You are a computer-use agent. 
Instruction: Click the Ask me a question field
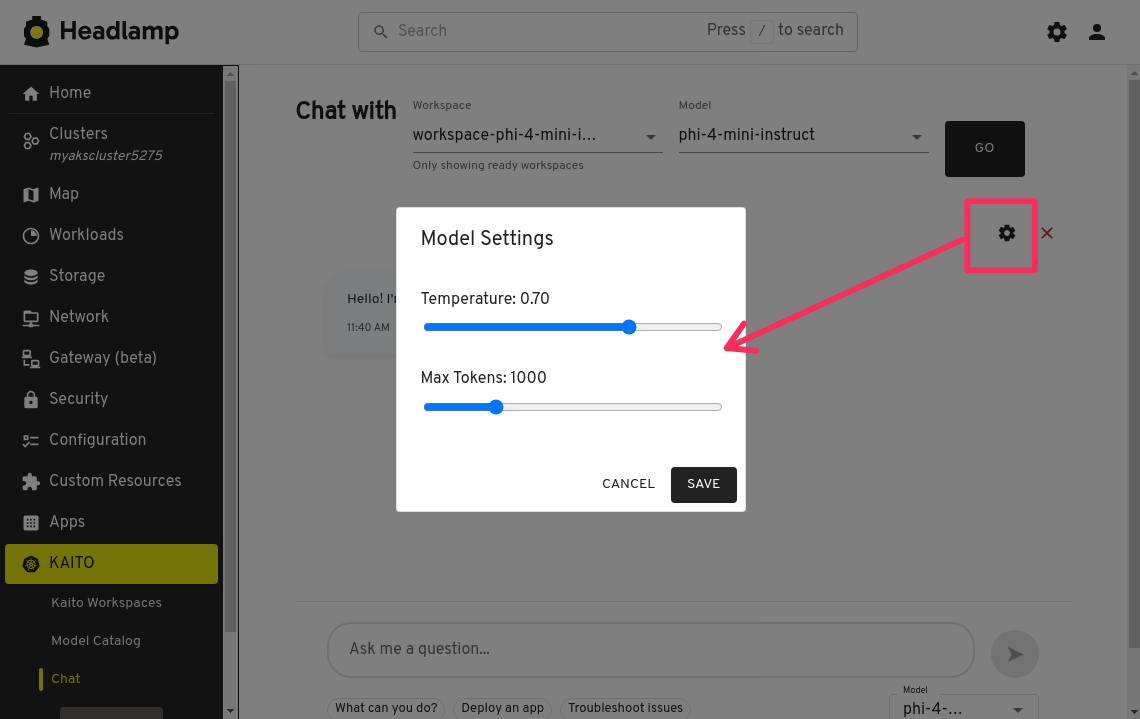[x=650, y=649]
